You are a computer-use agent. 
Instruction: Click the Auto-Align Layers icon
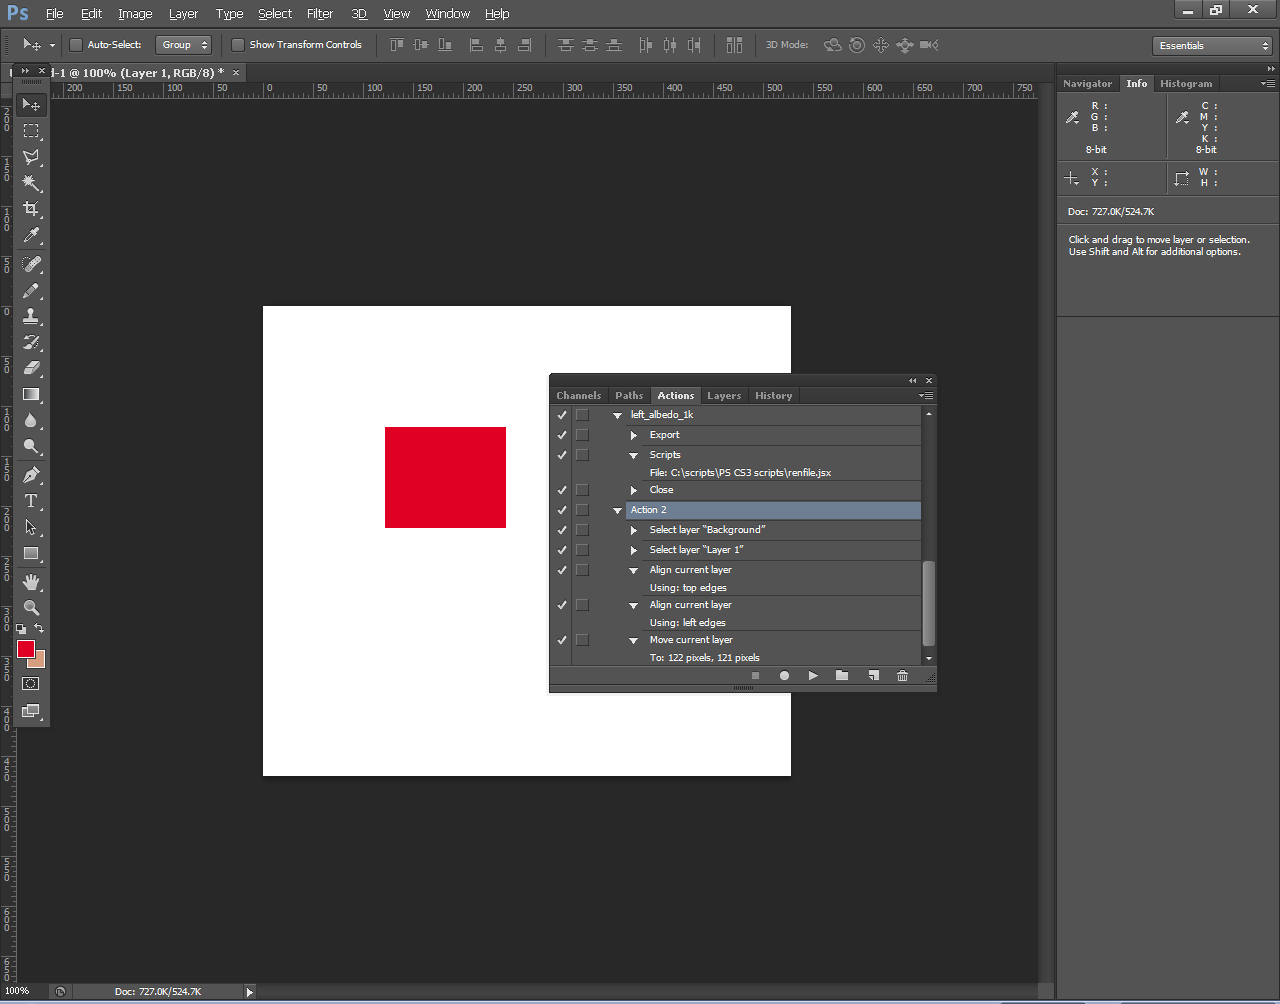coord(735,45)
